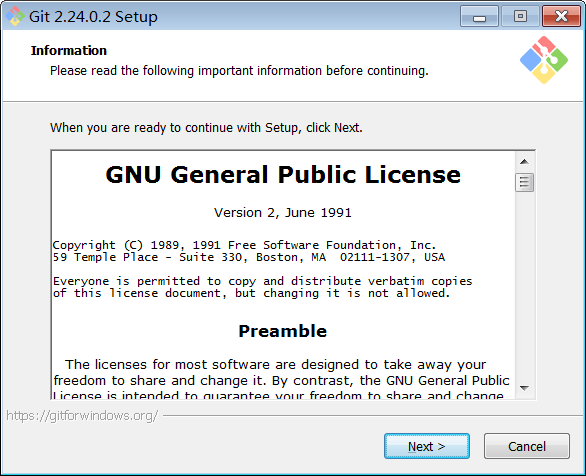Close the Git Setup window
Viewport: 586px width, 476px height.
point(561,16)
